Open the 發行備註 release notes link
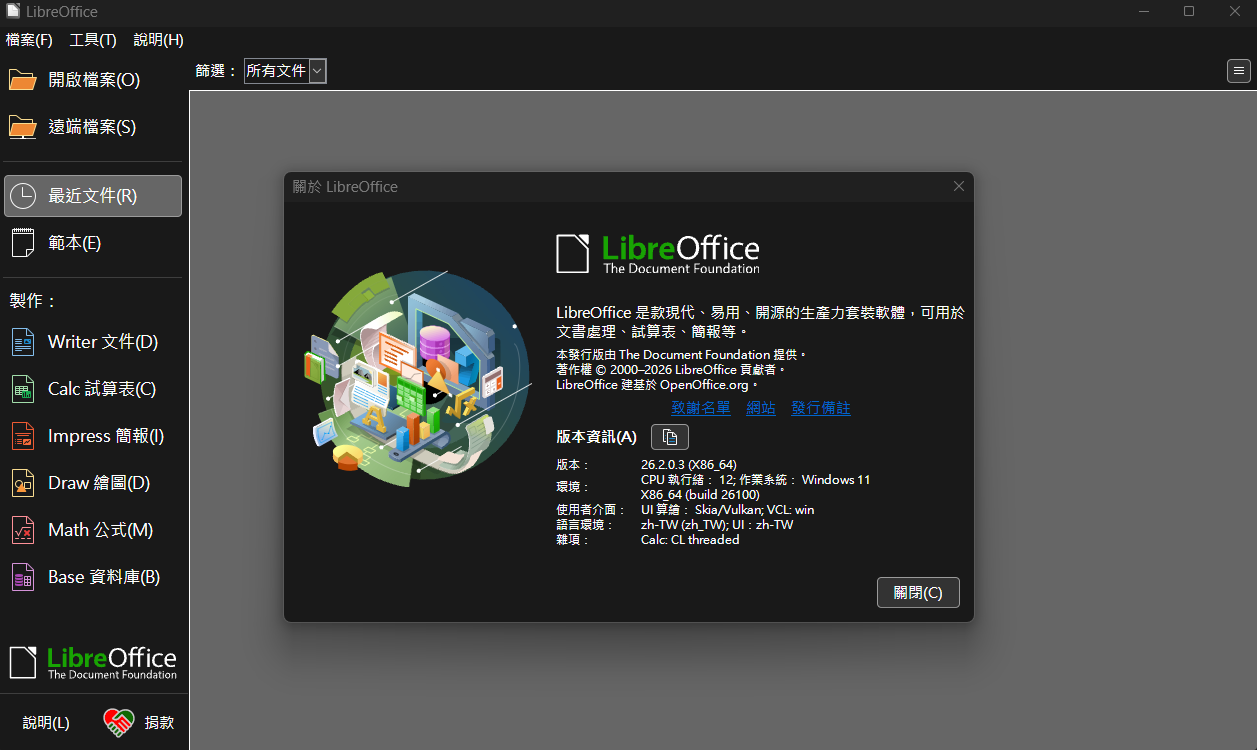The height and width of the screenshot is (750, 1257). point(820,408)
